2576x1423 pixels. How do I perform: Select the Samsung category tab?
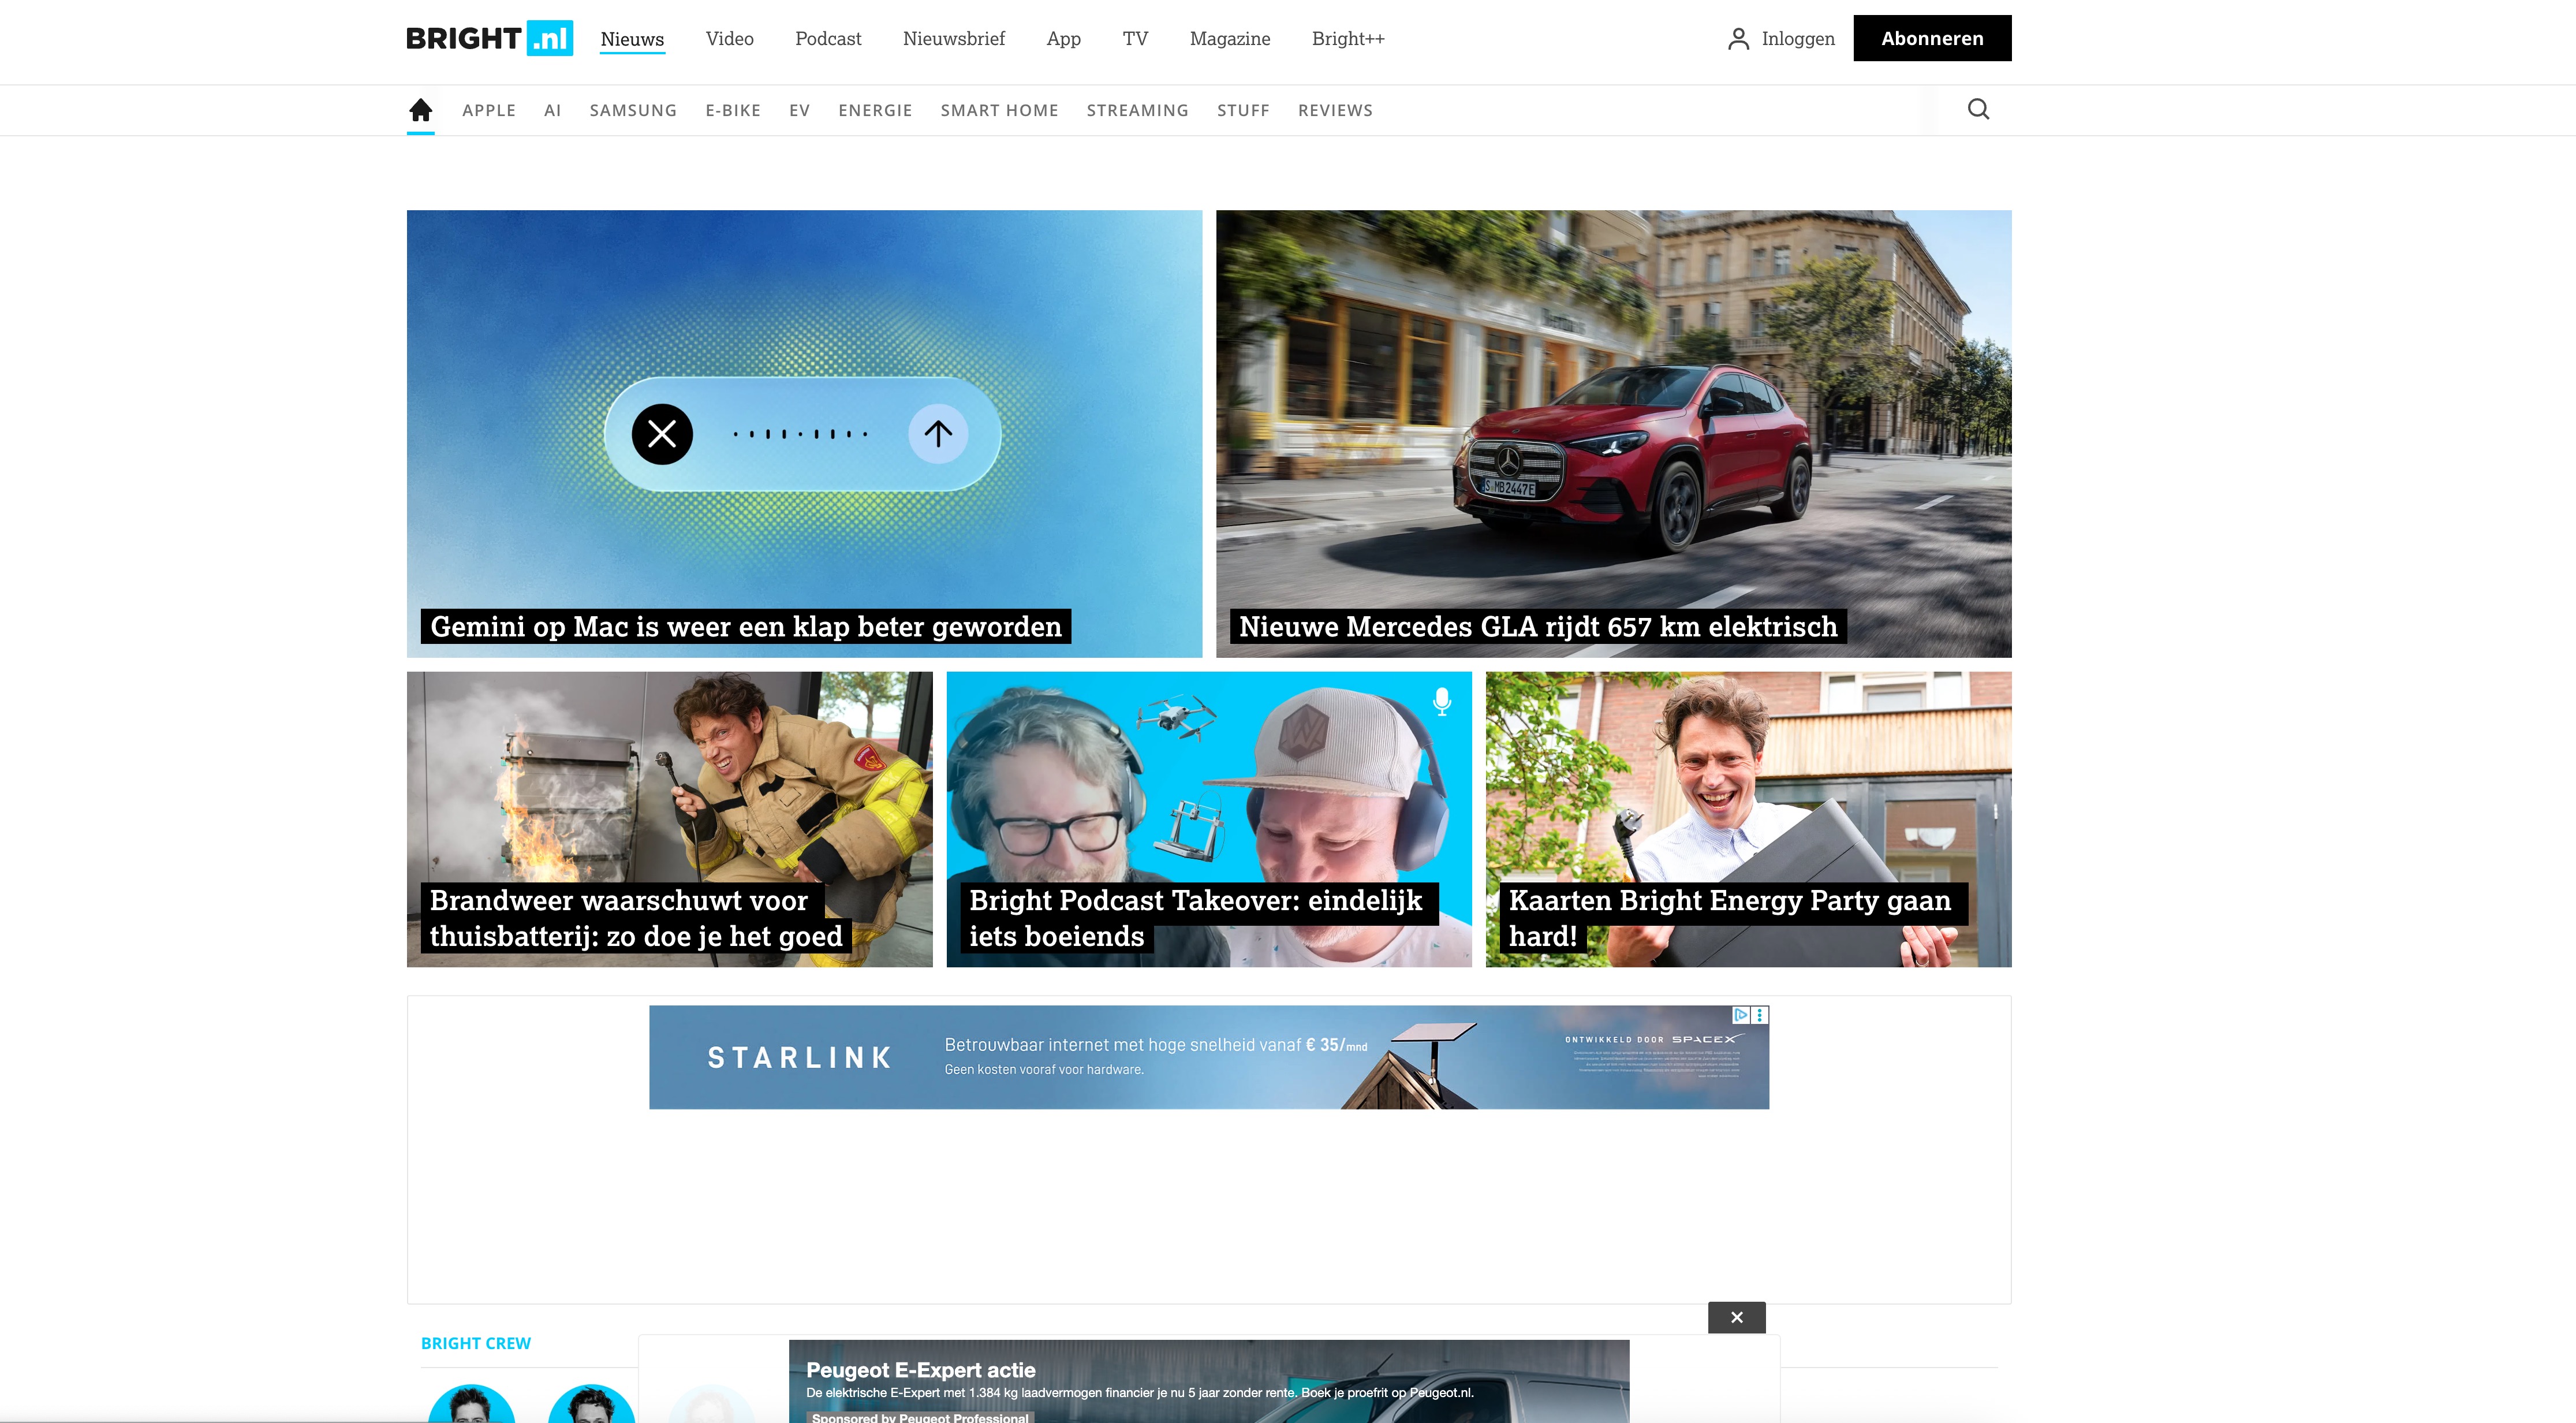[x=633, y=110]
